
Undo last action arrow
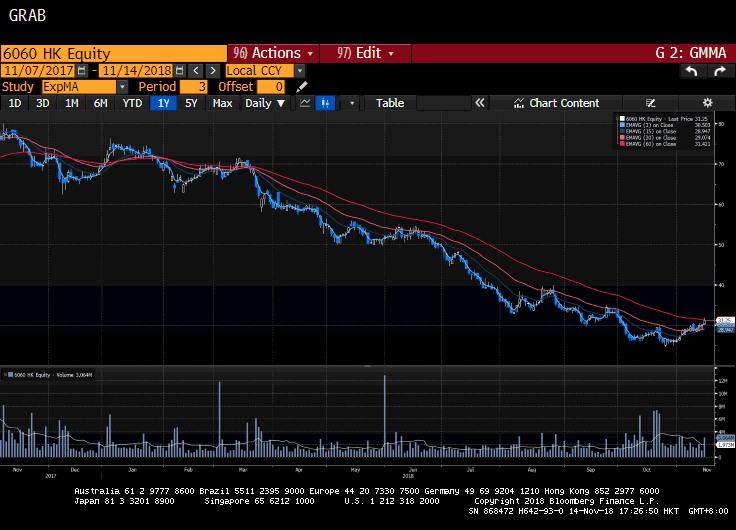point(692,71)
